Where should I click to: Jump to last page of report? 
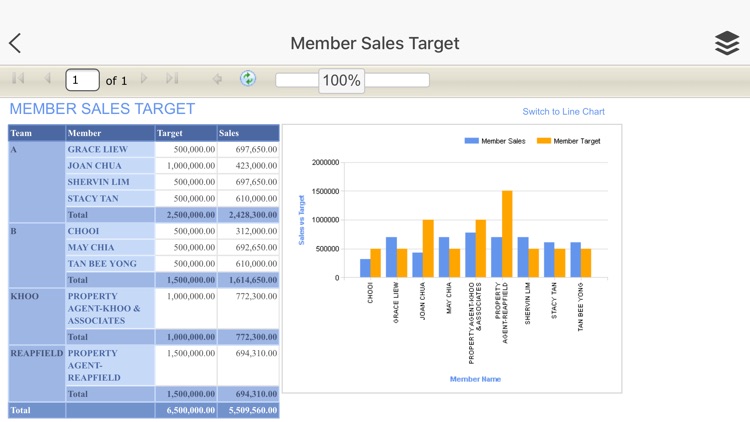click(172, 79)
